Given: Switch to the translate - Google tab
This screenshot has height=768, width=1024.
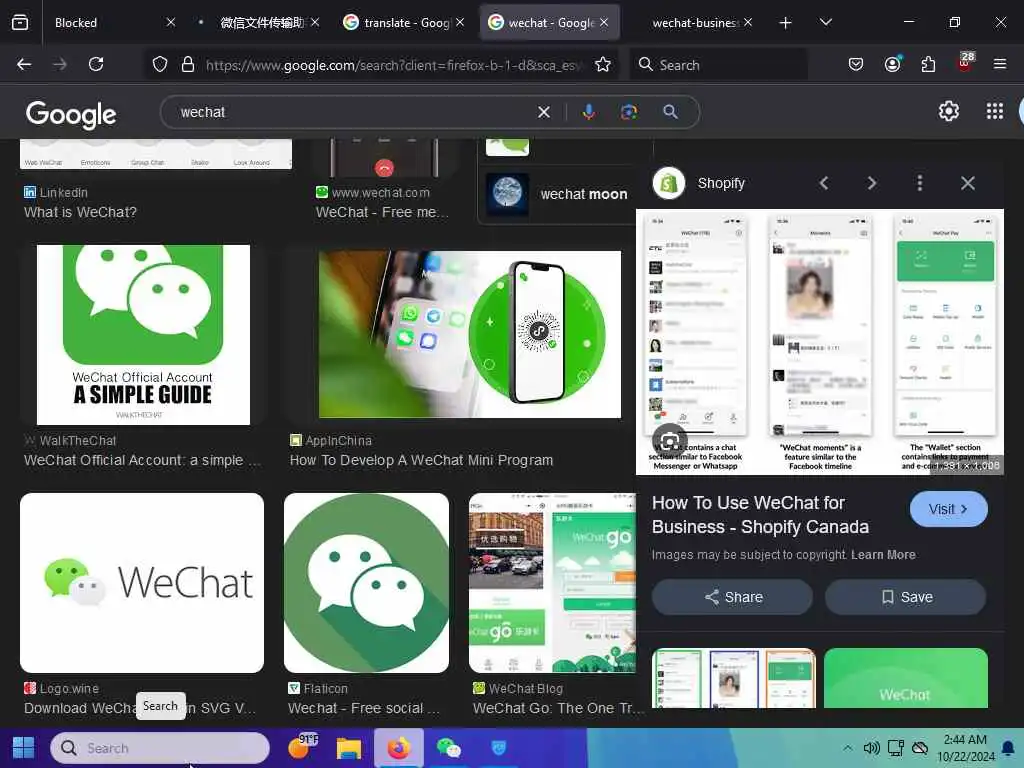Looking at the screenshot, I should pos(406,23).
